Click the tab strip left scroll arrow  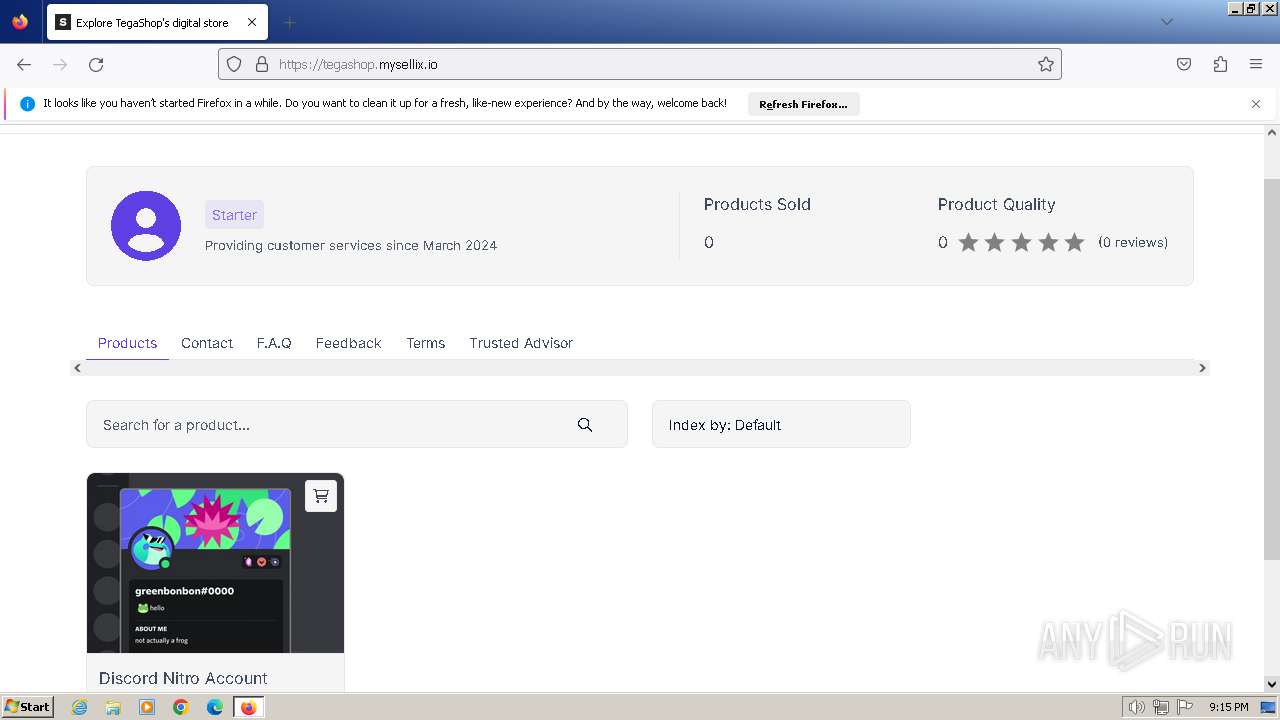(x=78, y=368)
